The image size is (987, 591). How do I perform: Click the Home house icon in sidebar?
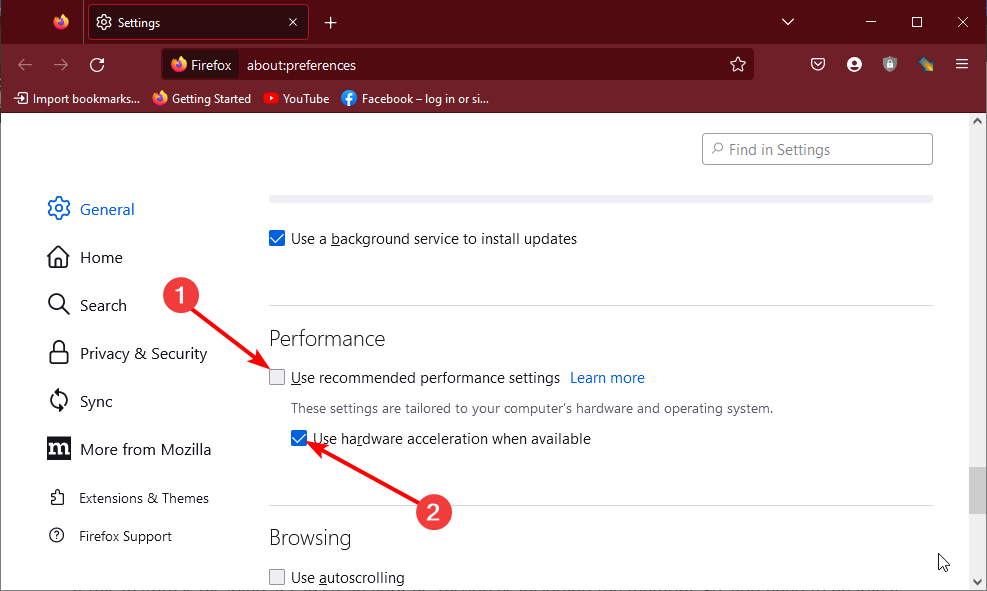click(58, 257)
